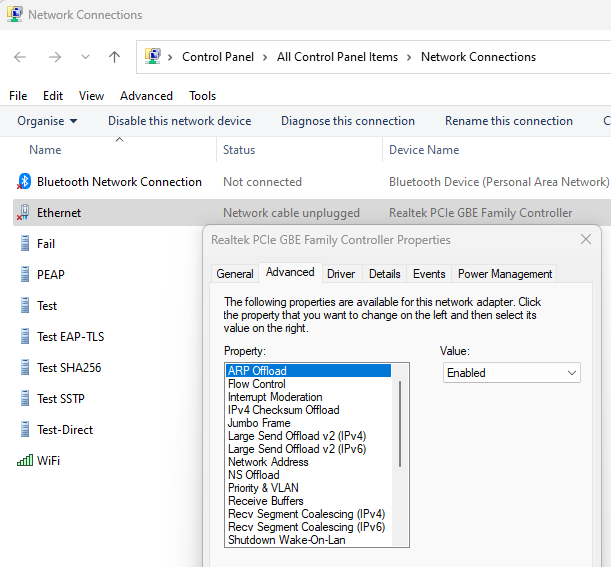Select Network Connections breadcrumb
Viewport: 611px width, 567px height.
click(478, 57)
